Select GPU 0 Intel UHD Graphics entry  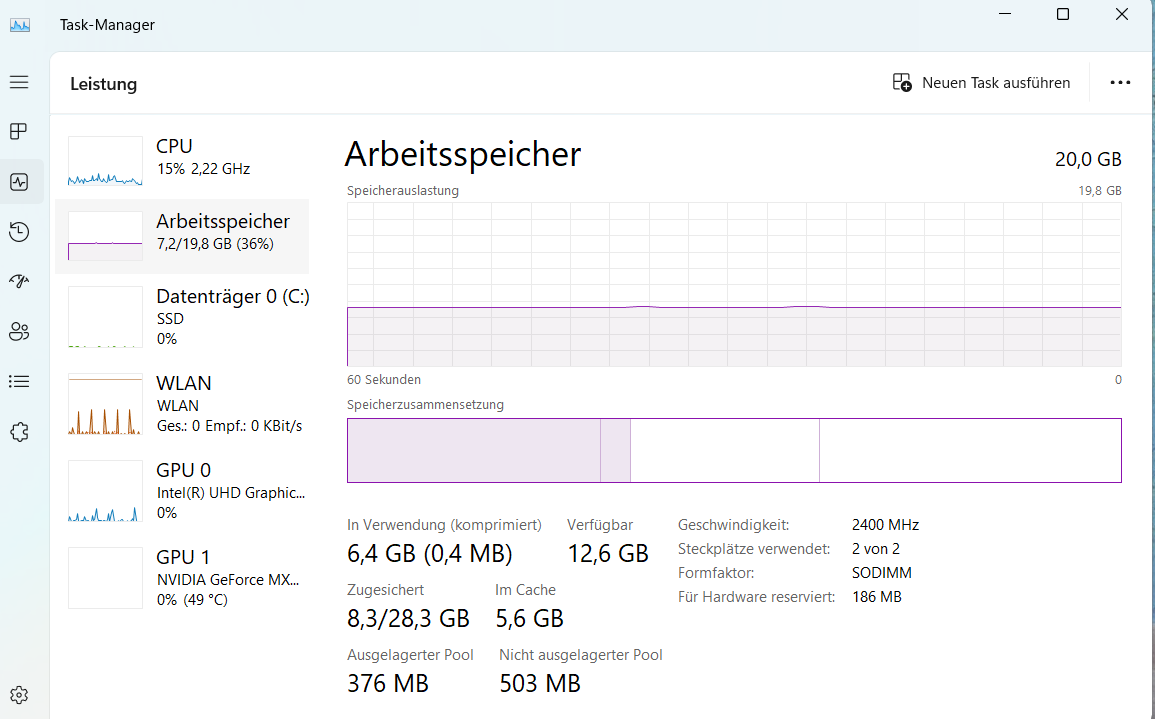tap(182, 490)
